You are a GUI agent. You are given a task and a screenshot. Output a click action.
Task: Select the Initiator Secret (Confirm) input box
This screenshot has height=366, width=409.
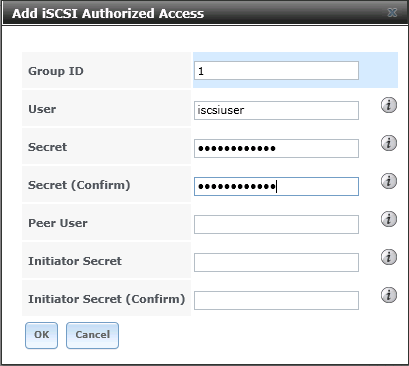pos(276,300)
